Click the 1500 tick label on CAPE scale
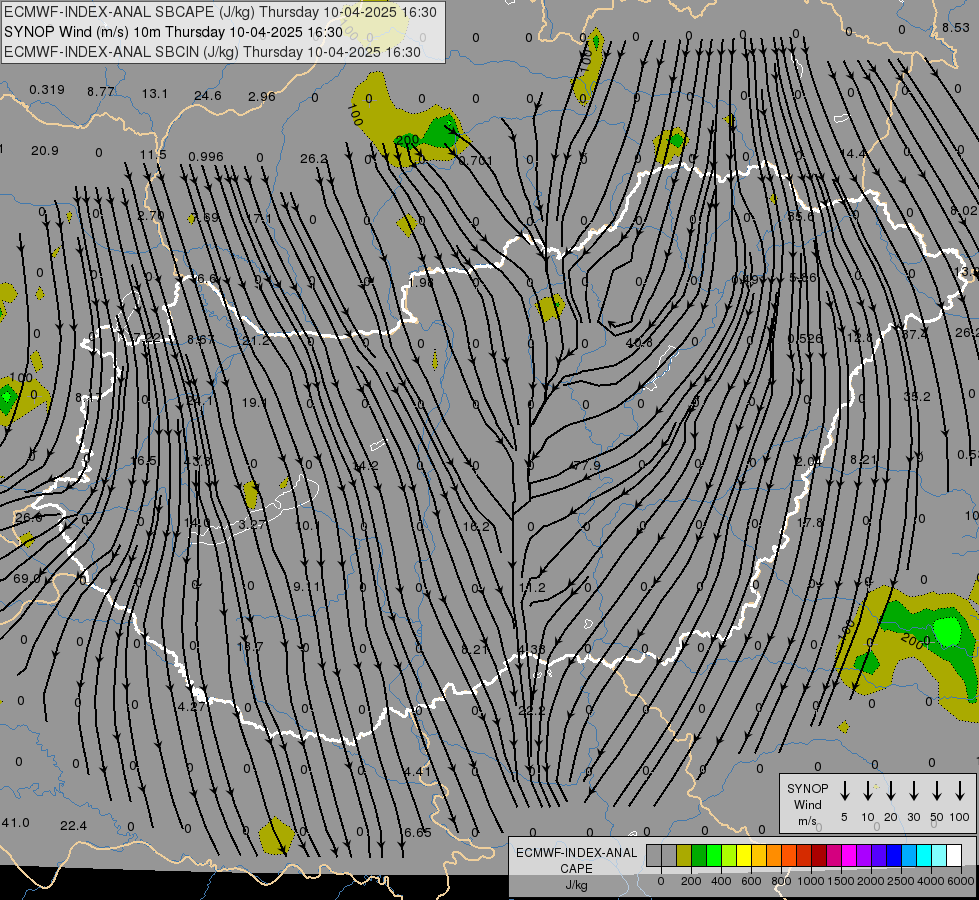 point(840,881)
